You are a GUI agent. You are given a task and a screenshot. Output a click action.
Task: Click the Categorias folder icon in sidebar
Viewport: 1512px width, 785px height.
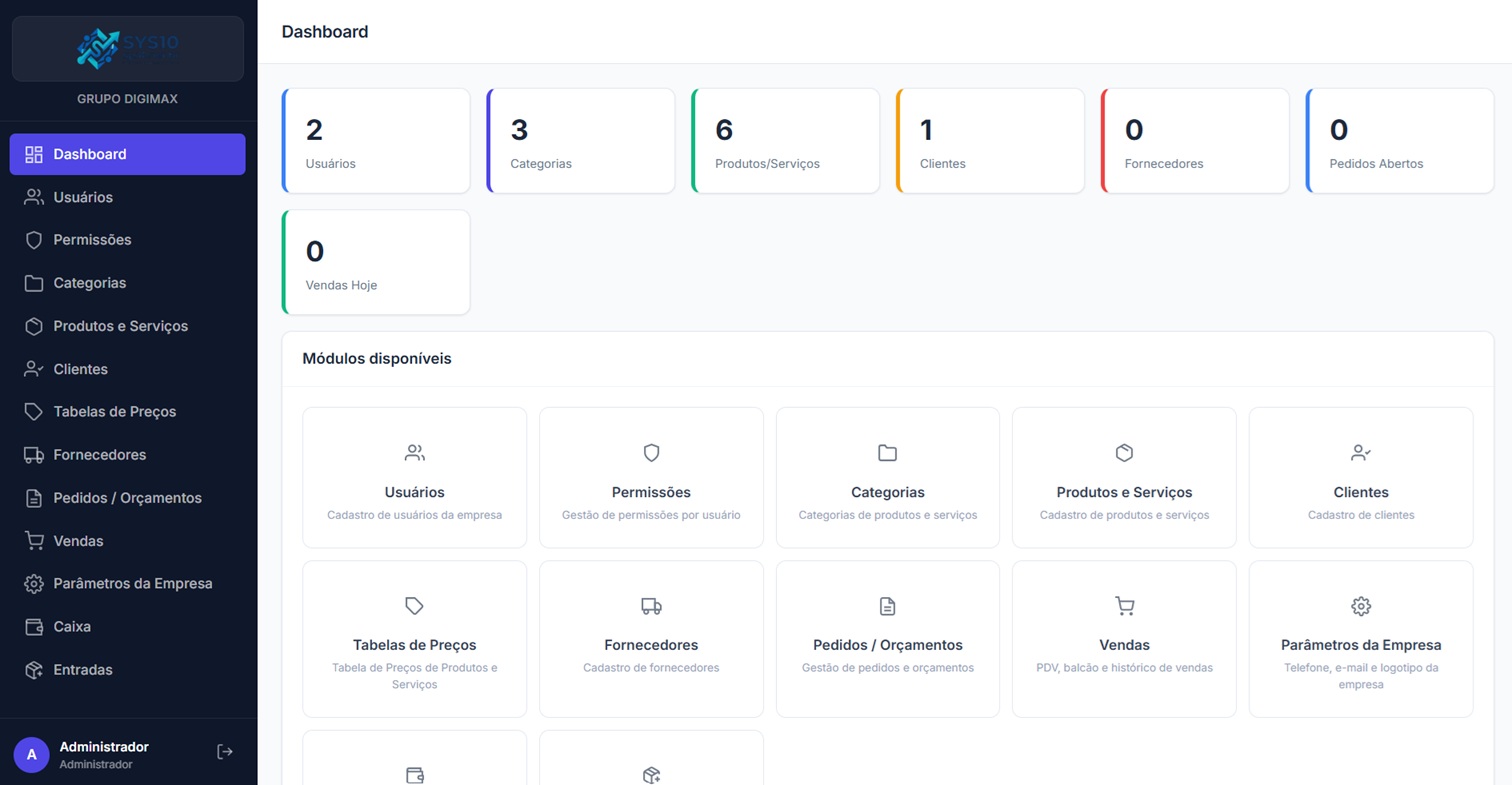34,283
